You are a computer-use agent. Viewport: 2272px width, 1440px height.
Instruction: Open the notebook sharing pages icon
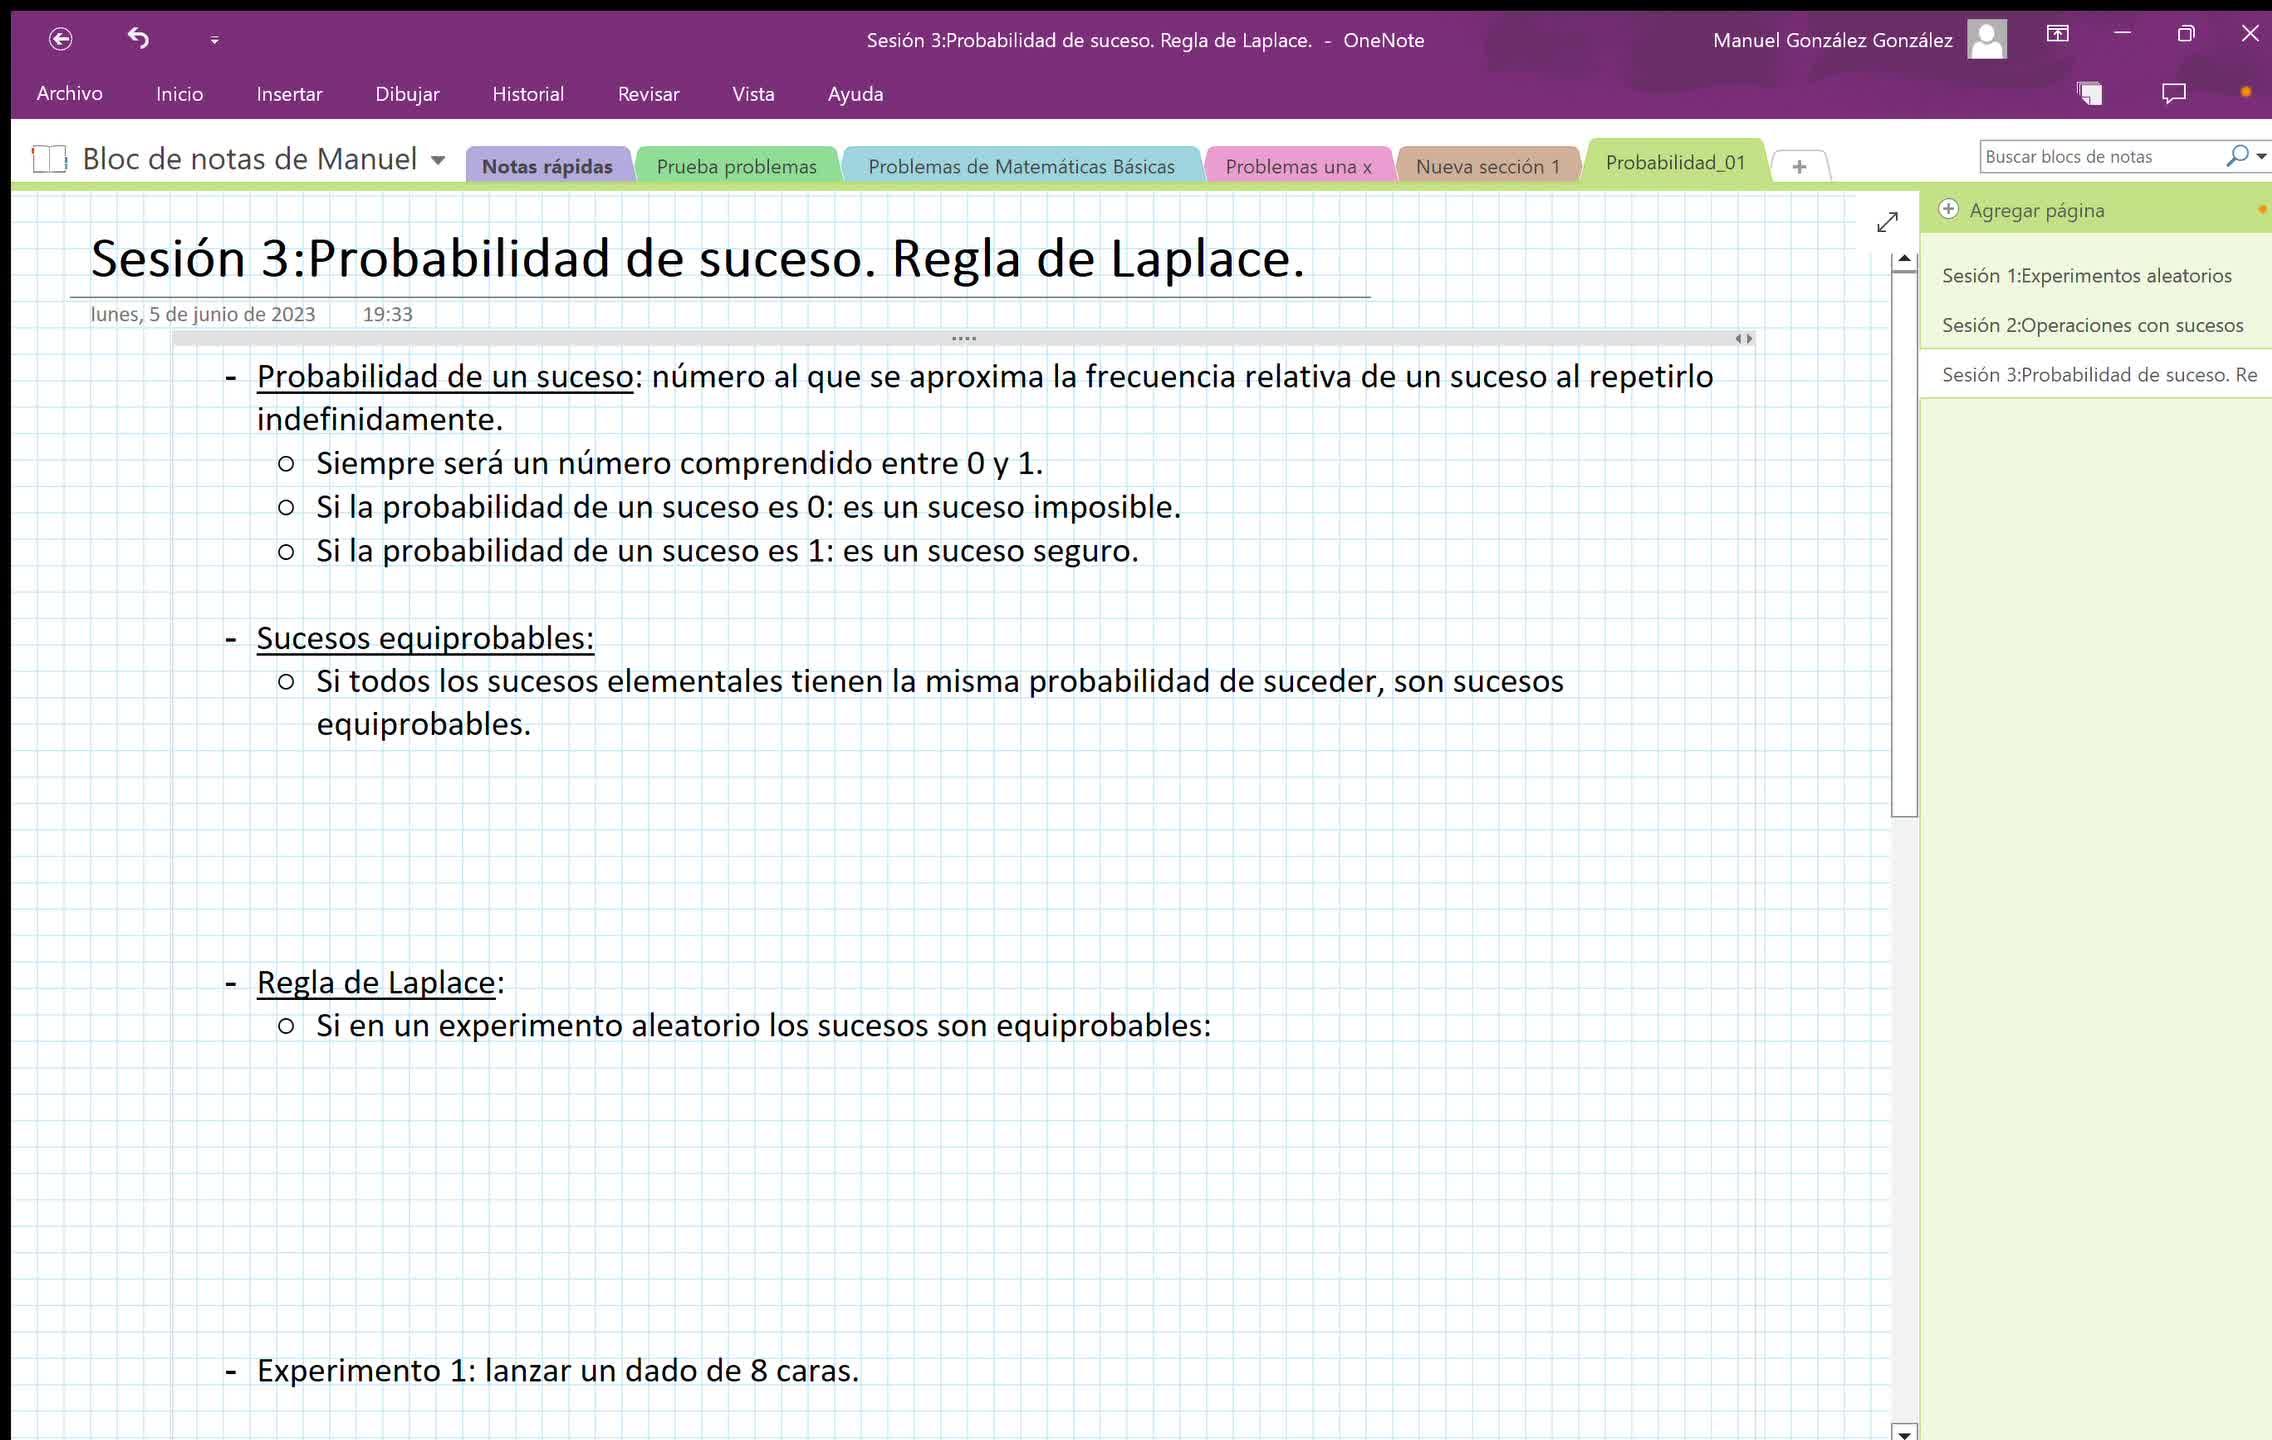pos(2089,94)
